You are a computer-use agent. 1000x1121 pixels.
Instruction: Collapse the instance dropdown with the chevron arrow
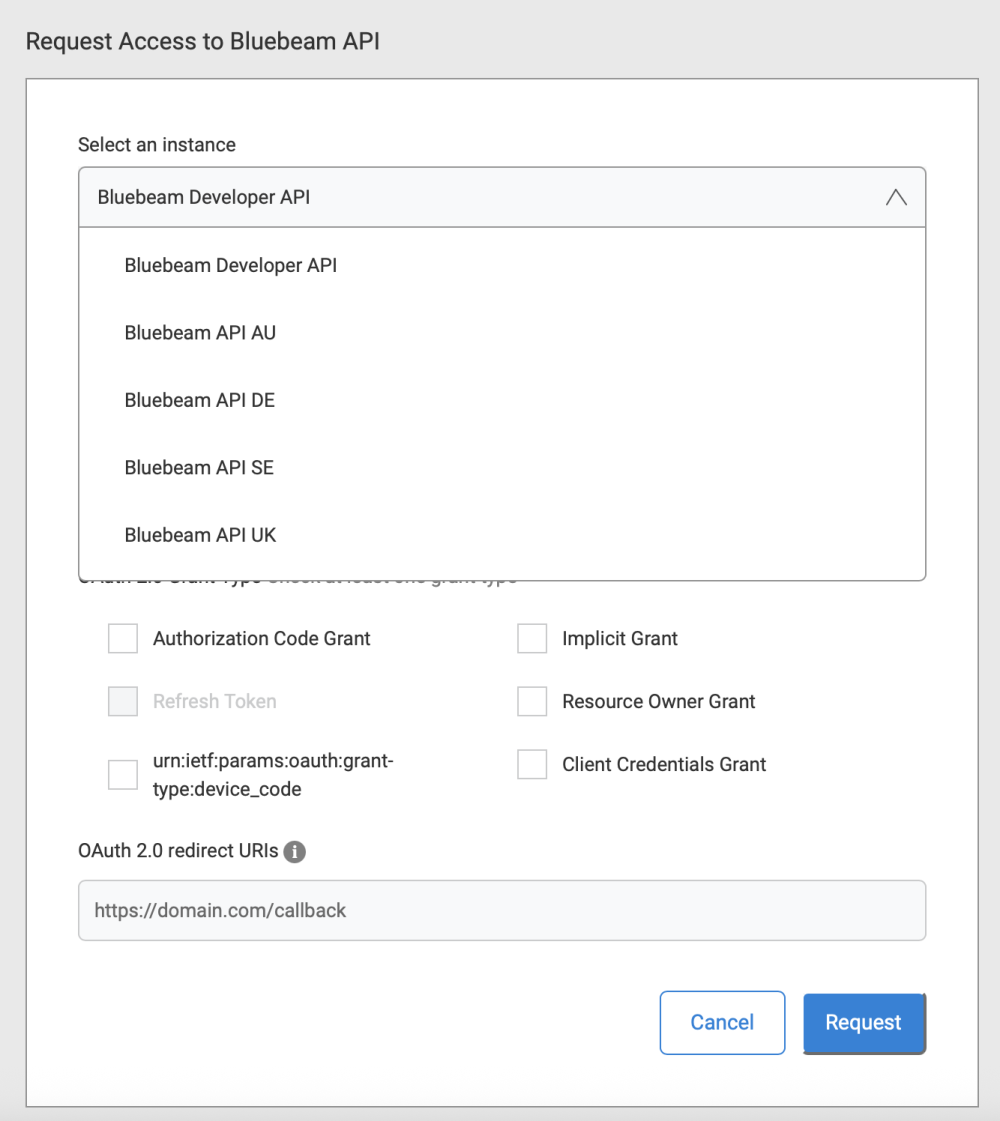click(896, 197)
